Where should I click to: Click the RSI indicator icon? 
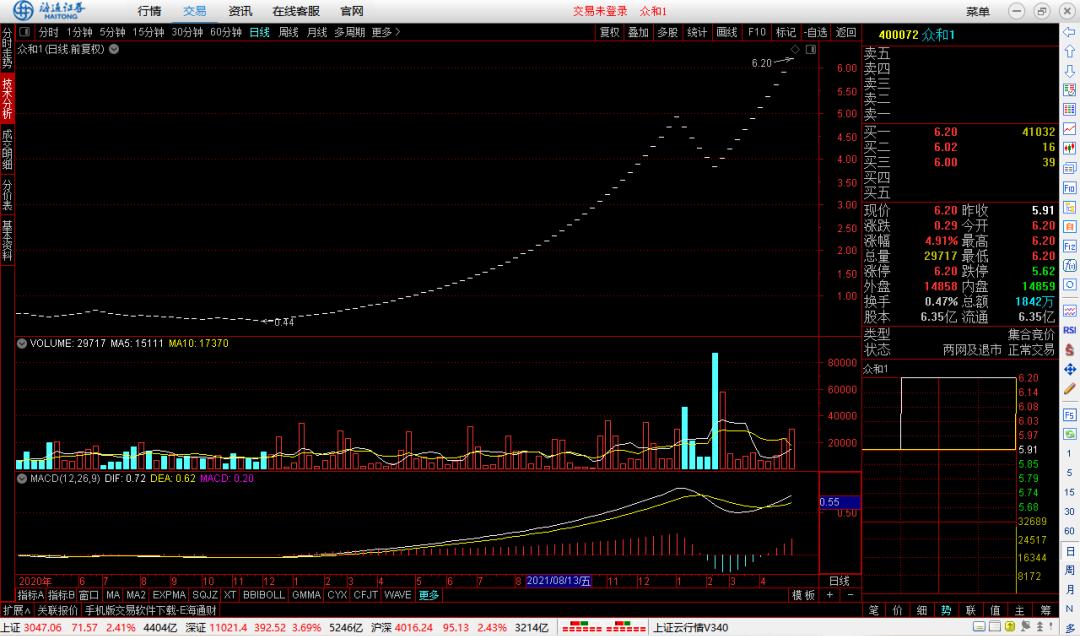coord(1070,330)
